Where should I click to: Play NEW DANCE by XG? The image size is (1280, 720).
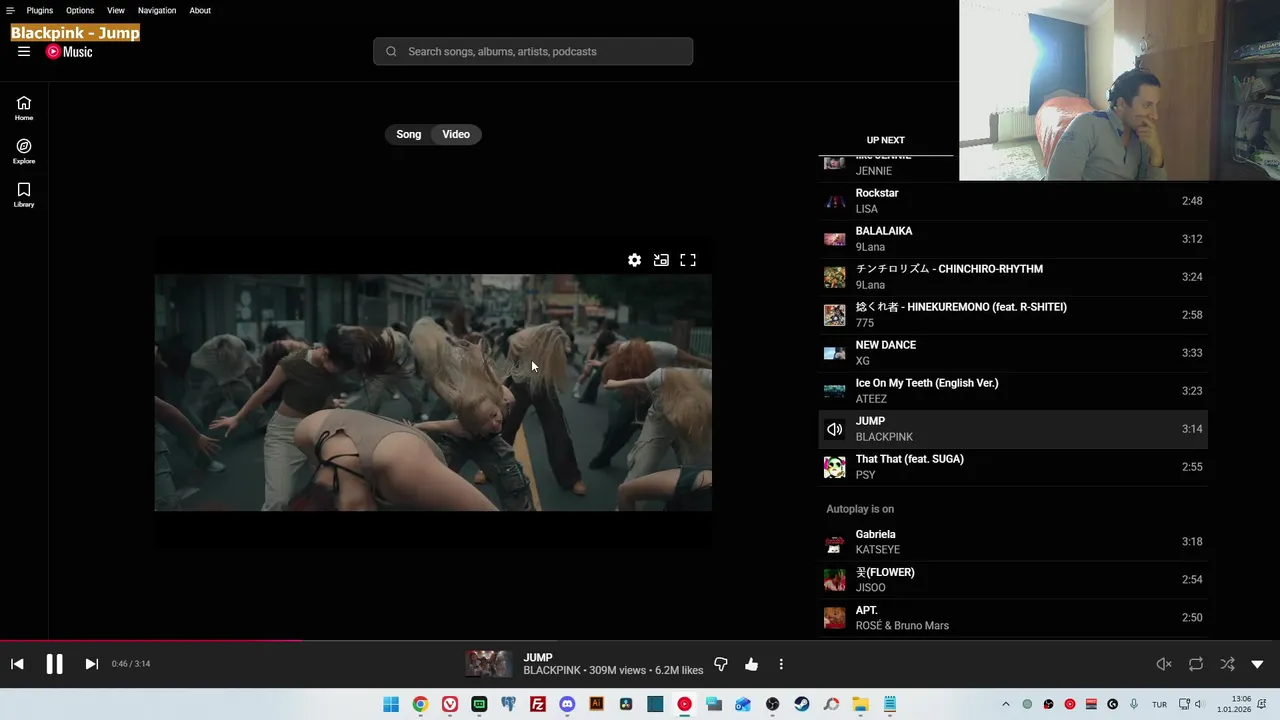(x=1013, y=353)
